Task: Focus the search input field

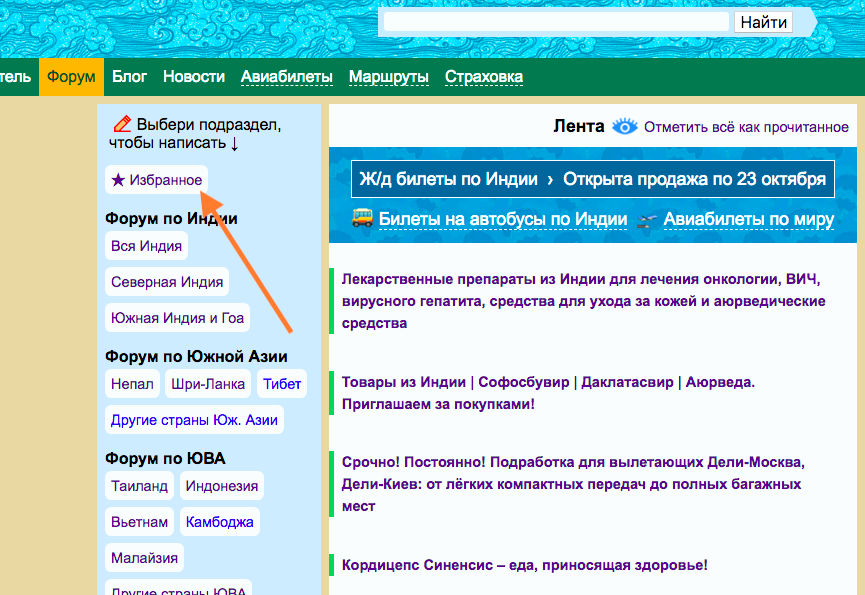Action: [x=556, y=21]
